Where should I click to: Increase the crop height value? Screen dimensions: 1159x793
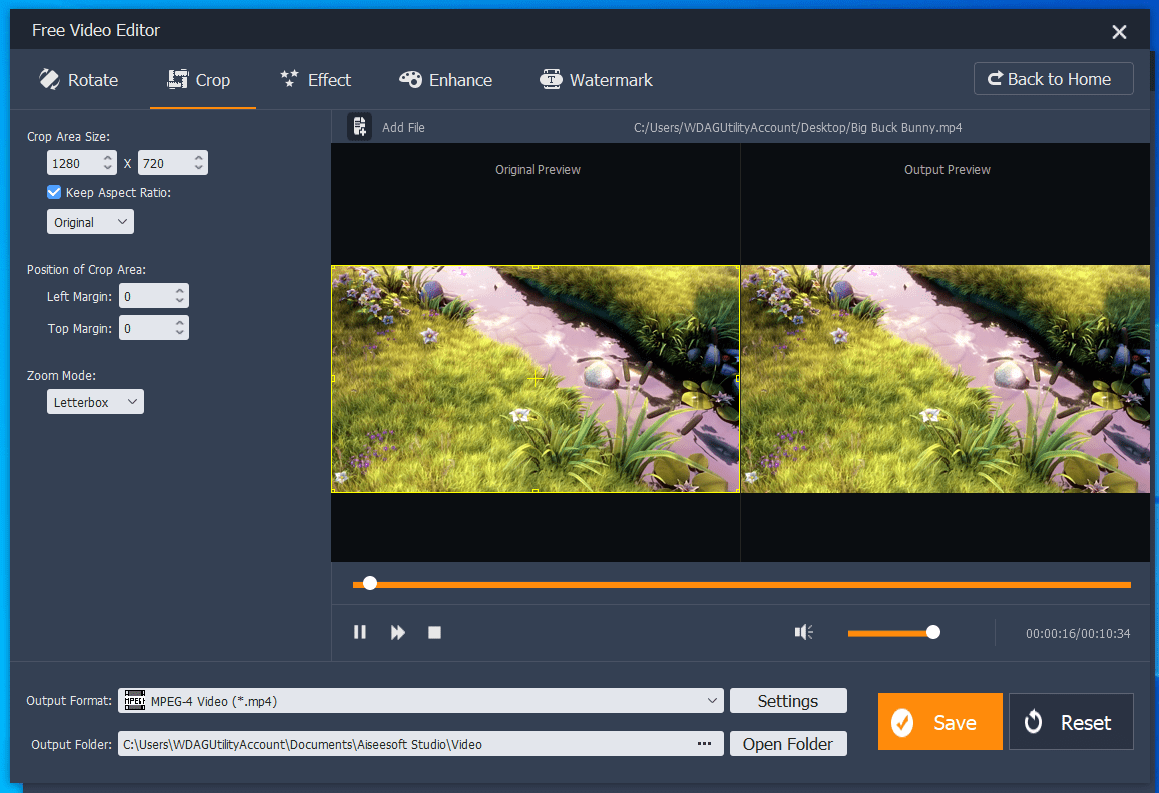198,157
